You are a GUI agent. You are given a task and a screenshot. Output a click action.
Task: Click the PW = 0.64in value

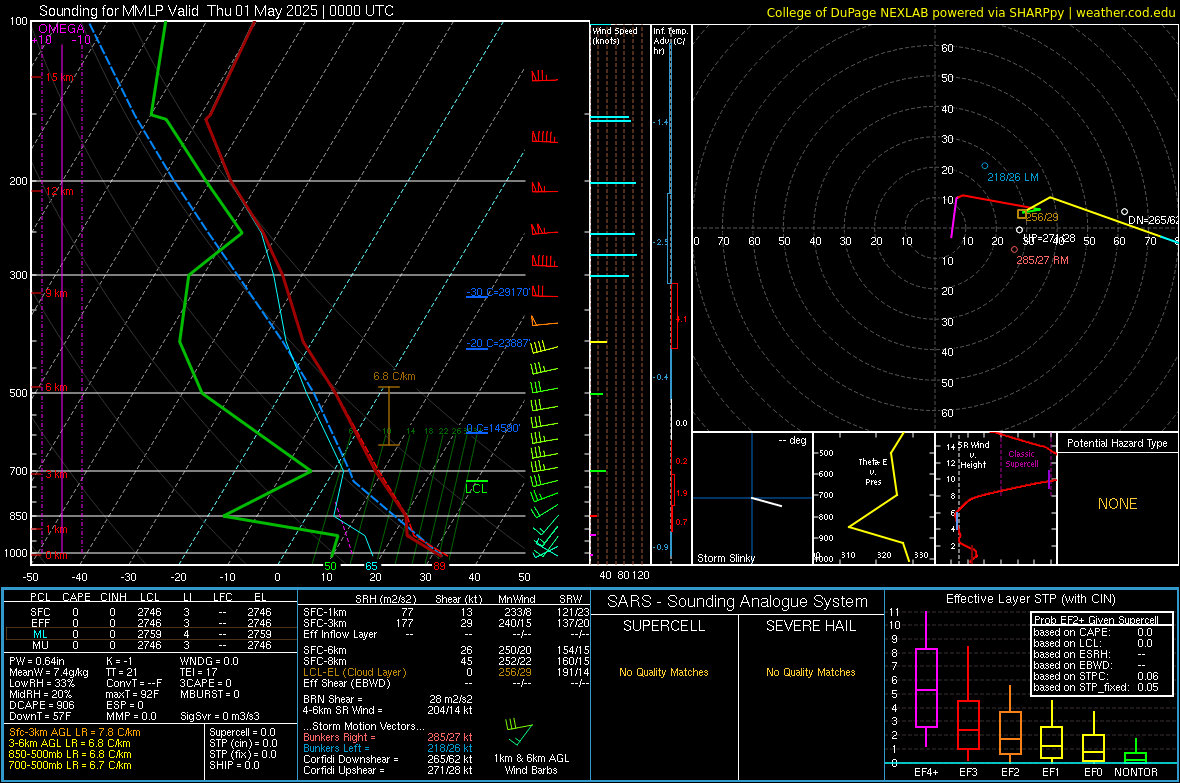coord(37,661)
